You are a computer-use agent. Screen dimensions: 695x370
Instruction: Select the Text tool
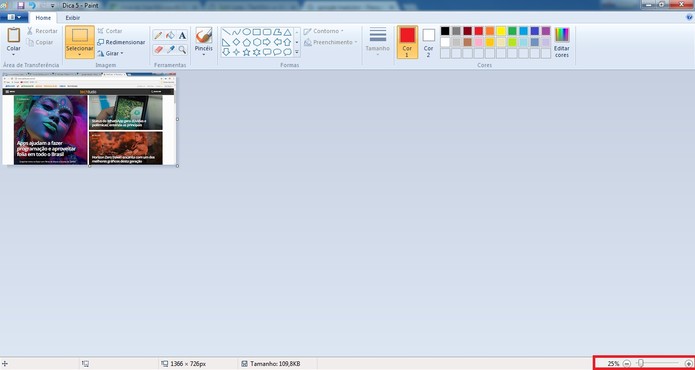click(182, 35)
